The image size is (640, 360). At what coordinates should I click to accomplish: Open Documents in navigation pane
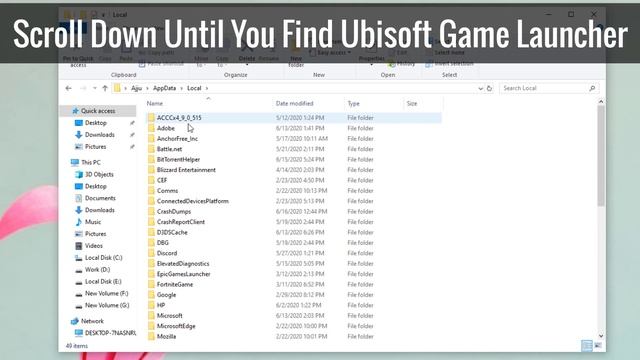(x=100, y=198)
